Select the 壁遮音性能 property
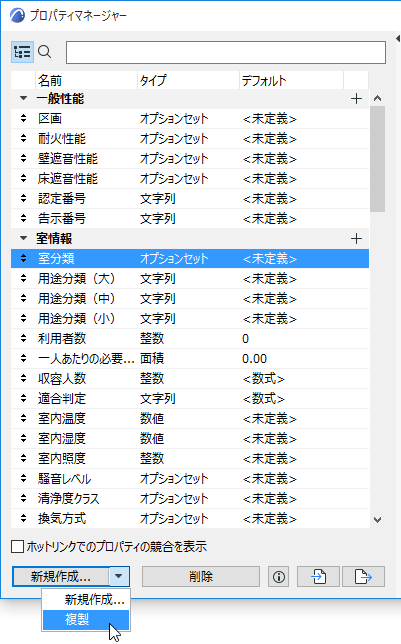 tap(190, 159)
